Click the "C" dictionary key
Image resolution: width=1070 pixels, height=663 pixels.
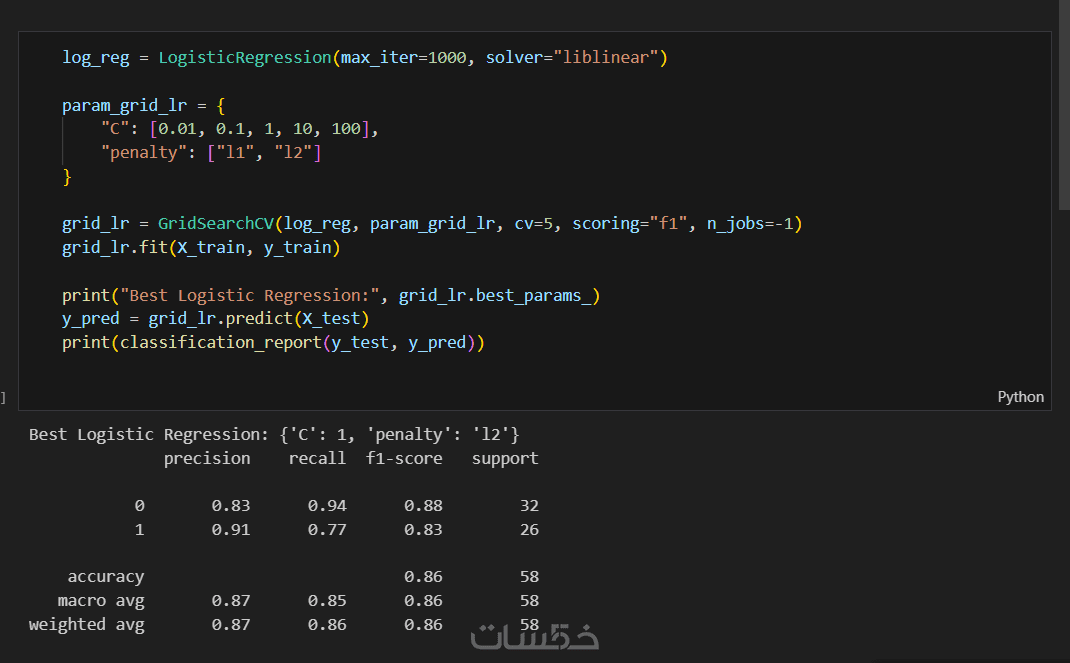[109, 129]
